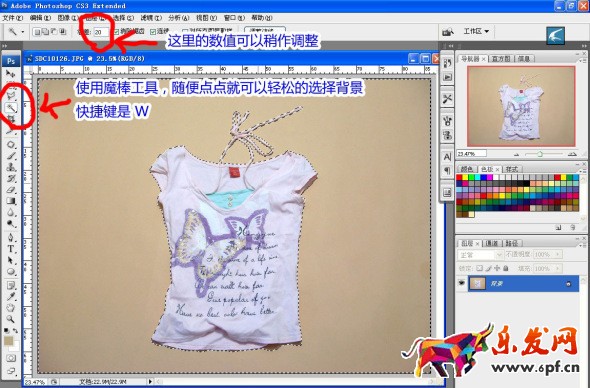This screenshot has width=590, height=388.
Task: Select the Move tool
Action: coord(11,73)
